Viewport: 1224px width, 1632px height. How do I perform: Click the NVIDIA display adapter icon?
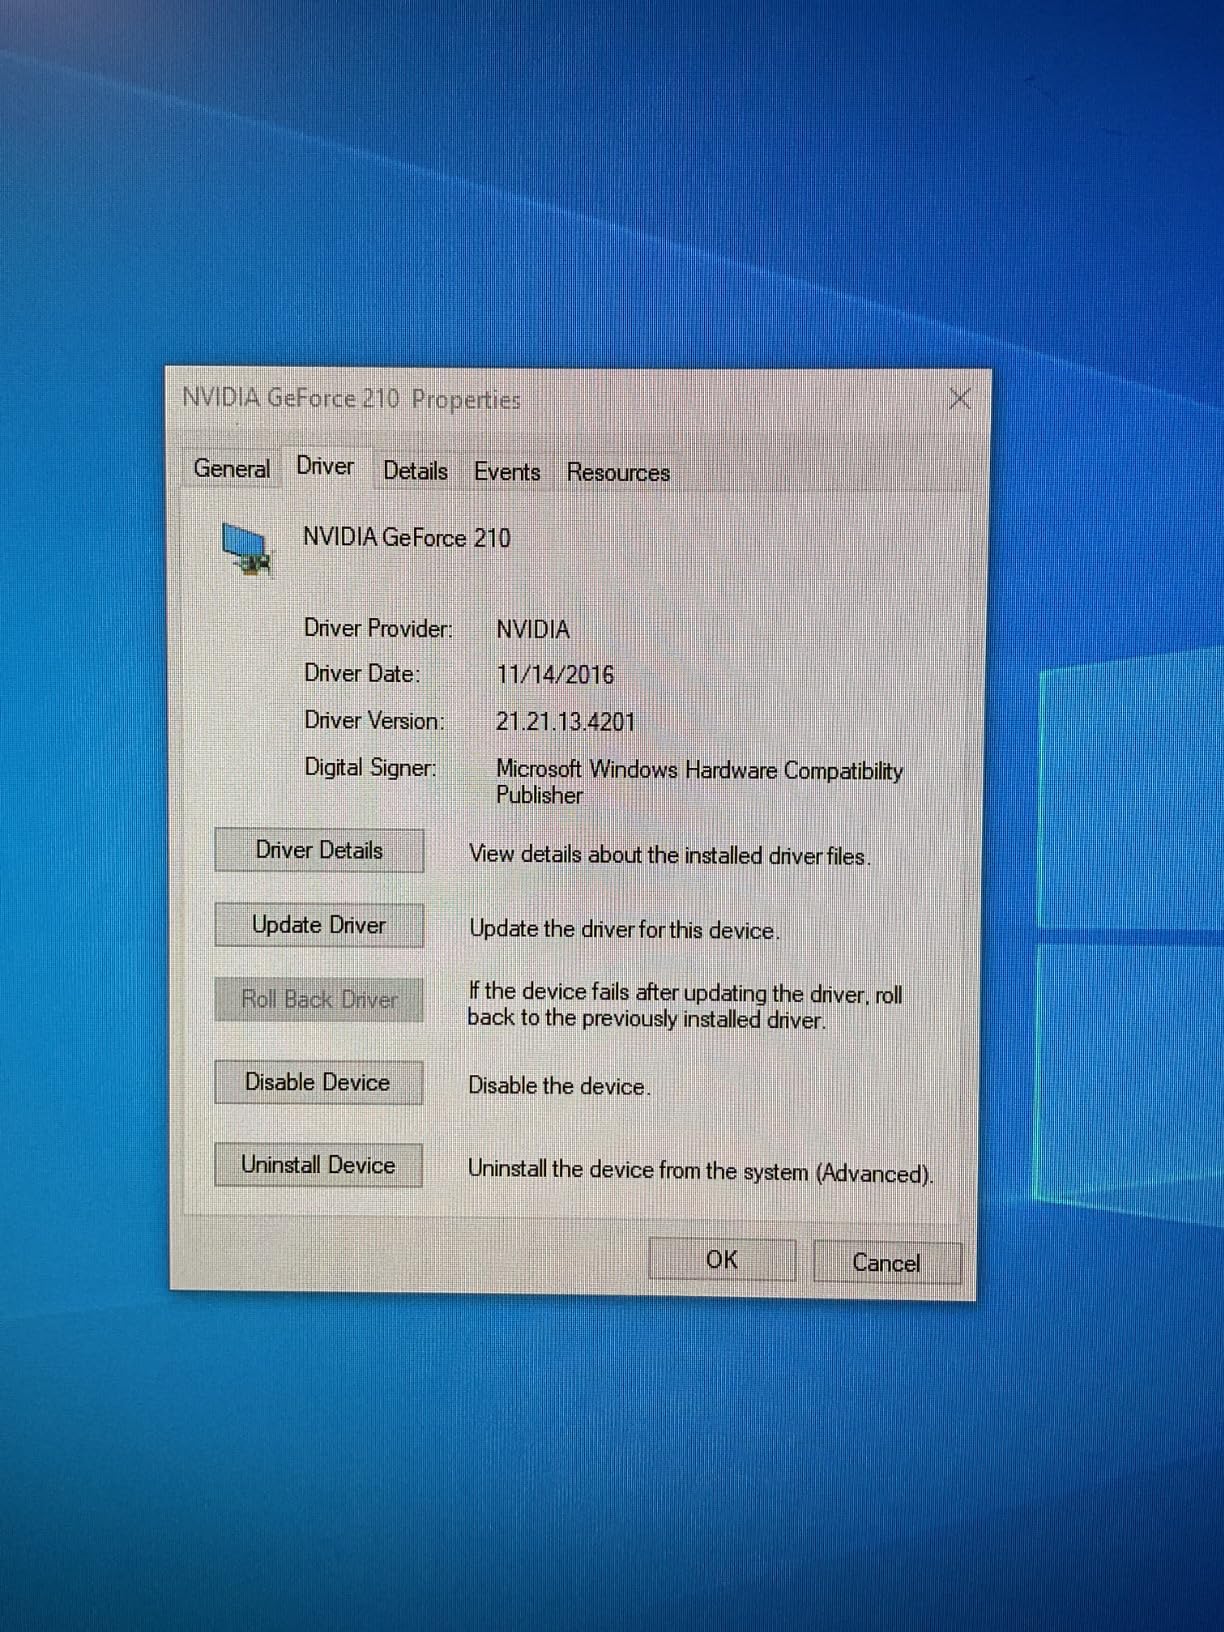(x=246, y=549)
